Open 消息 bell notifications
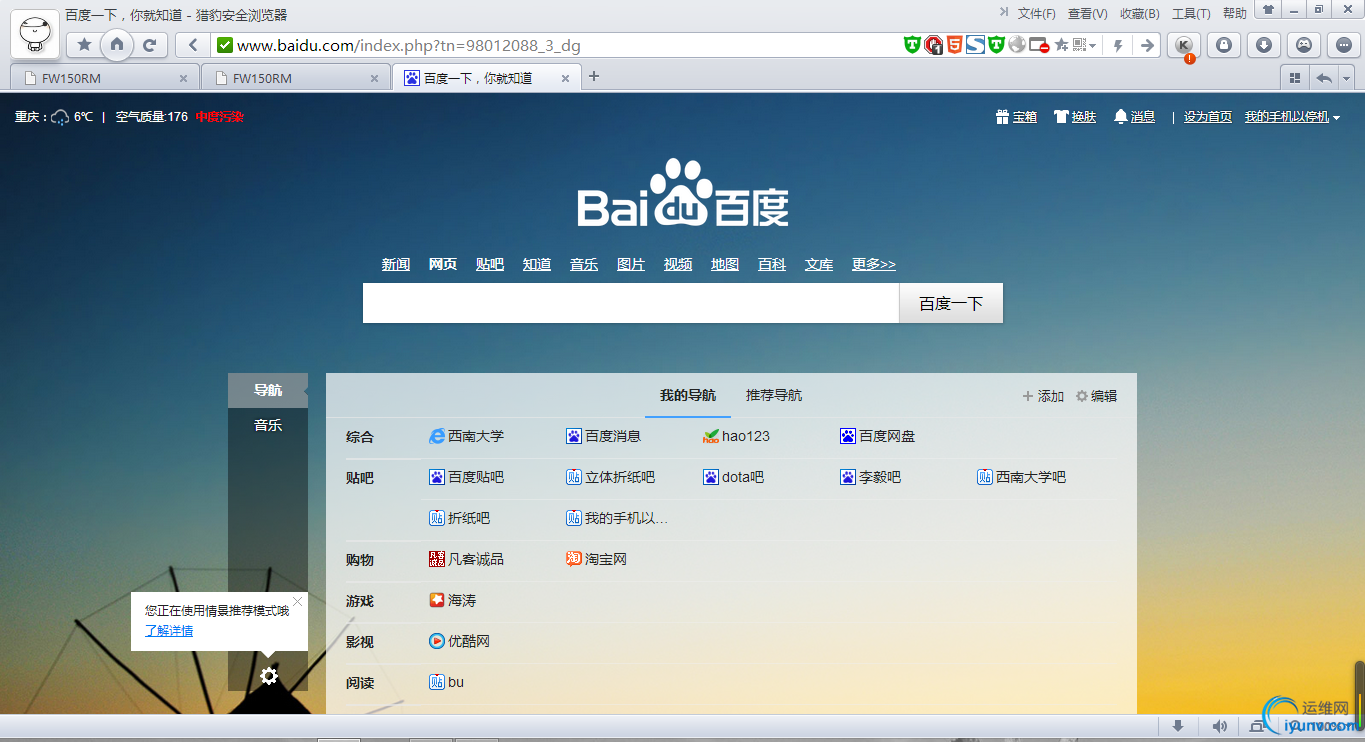 point(1135,117)
